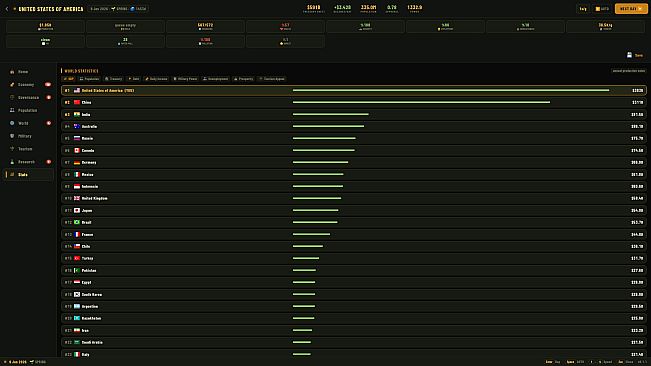Open the Tourism section
Image resolution: width=651 pixels, height=366 pixels.
(28, 149)
